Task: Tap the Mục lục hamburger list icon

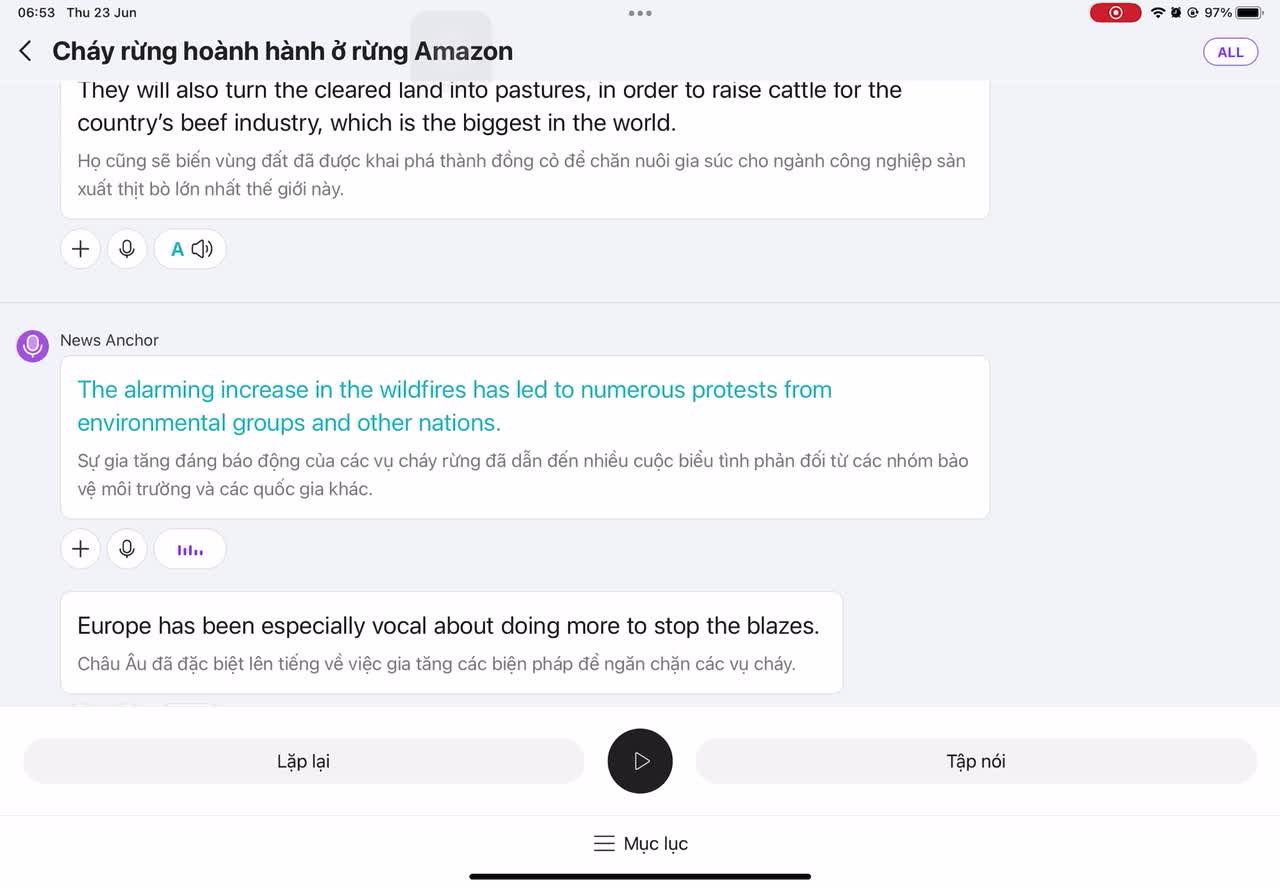Action: pyautogui.click(x=604, y=843)
